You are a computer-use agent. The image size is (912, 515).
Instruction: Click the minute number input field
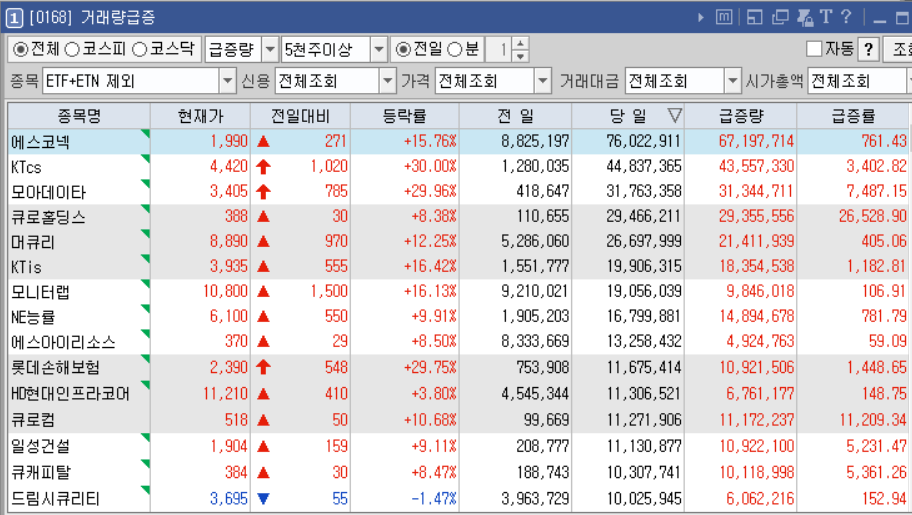coord(499,49)
